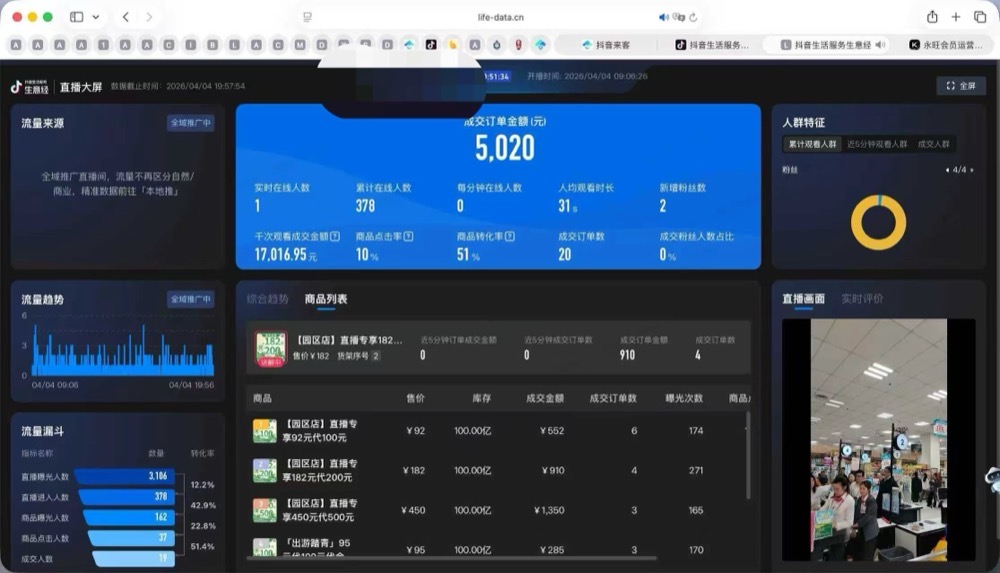Click the 成交订单数 column header in table
This screenshot has height=573, width=1000.
(x=613, y=398)
